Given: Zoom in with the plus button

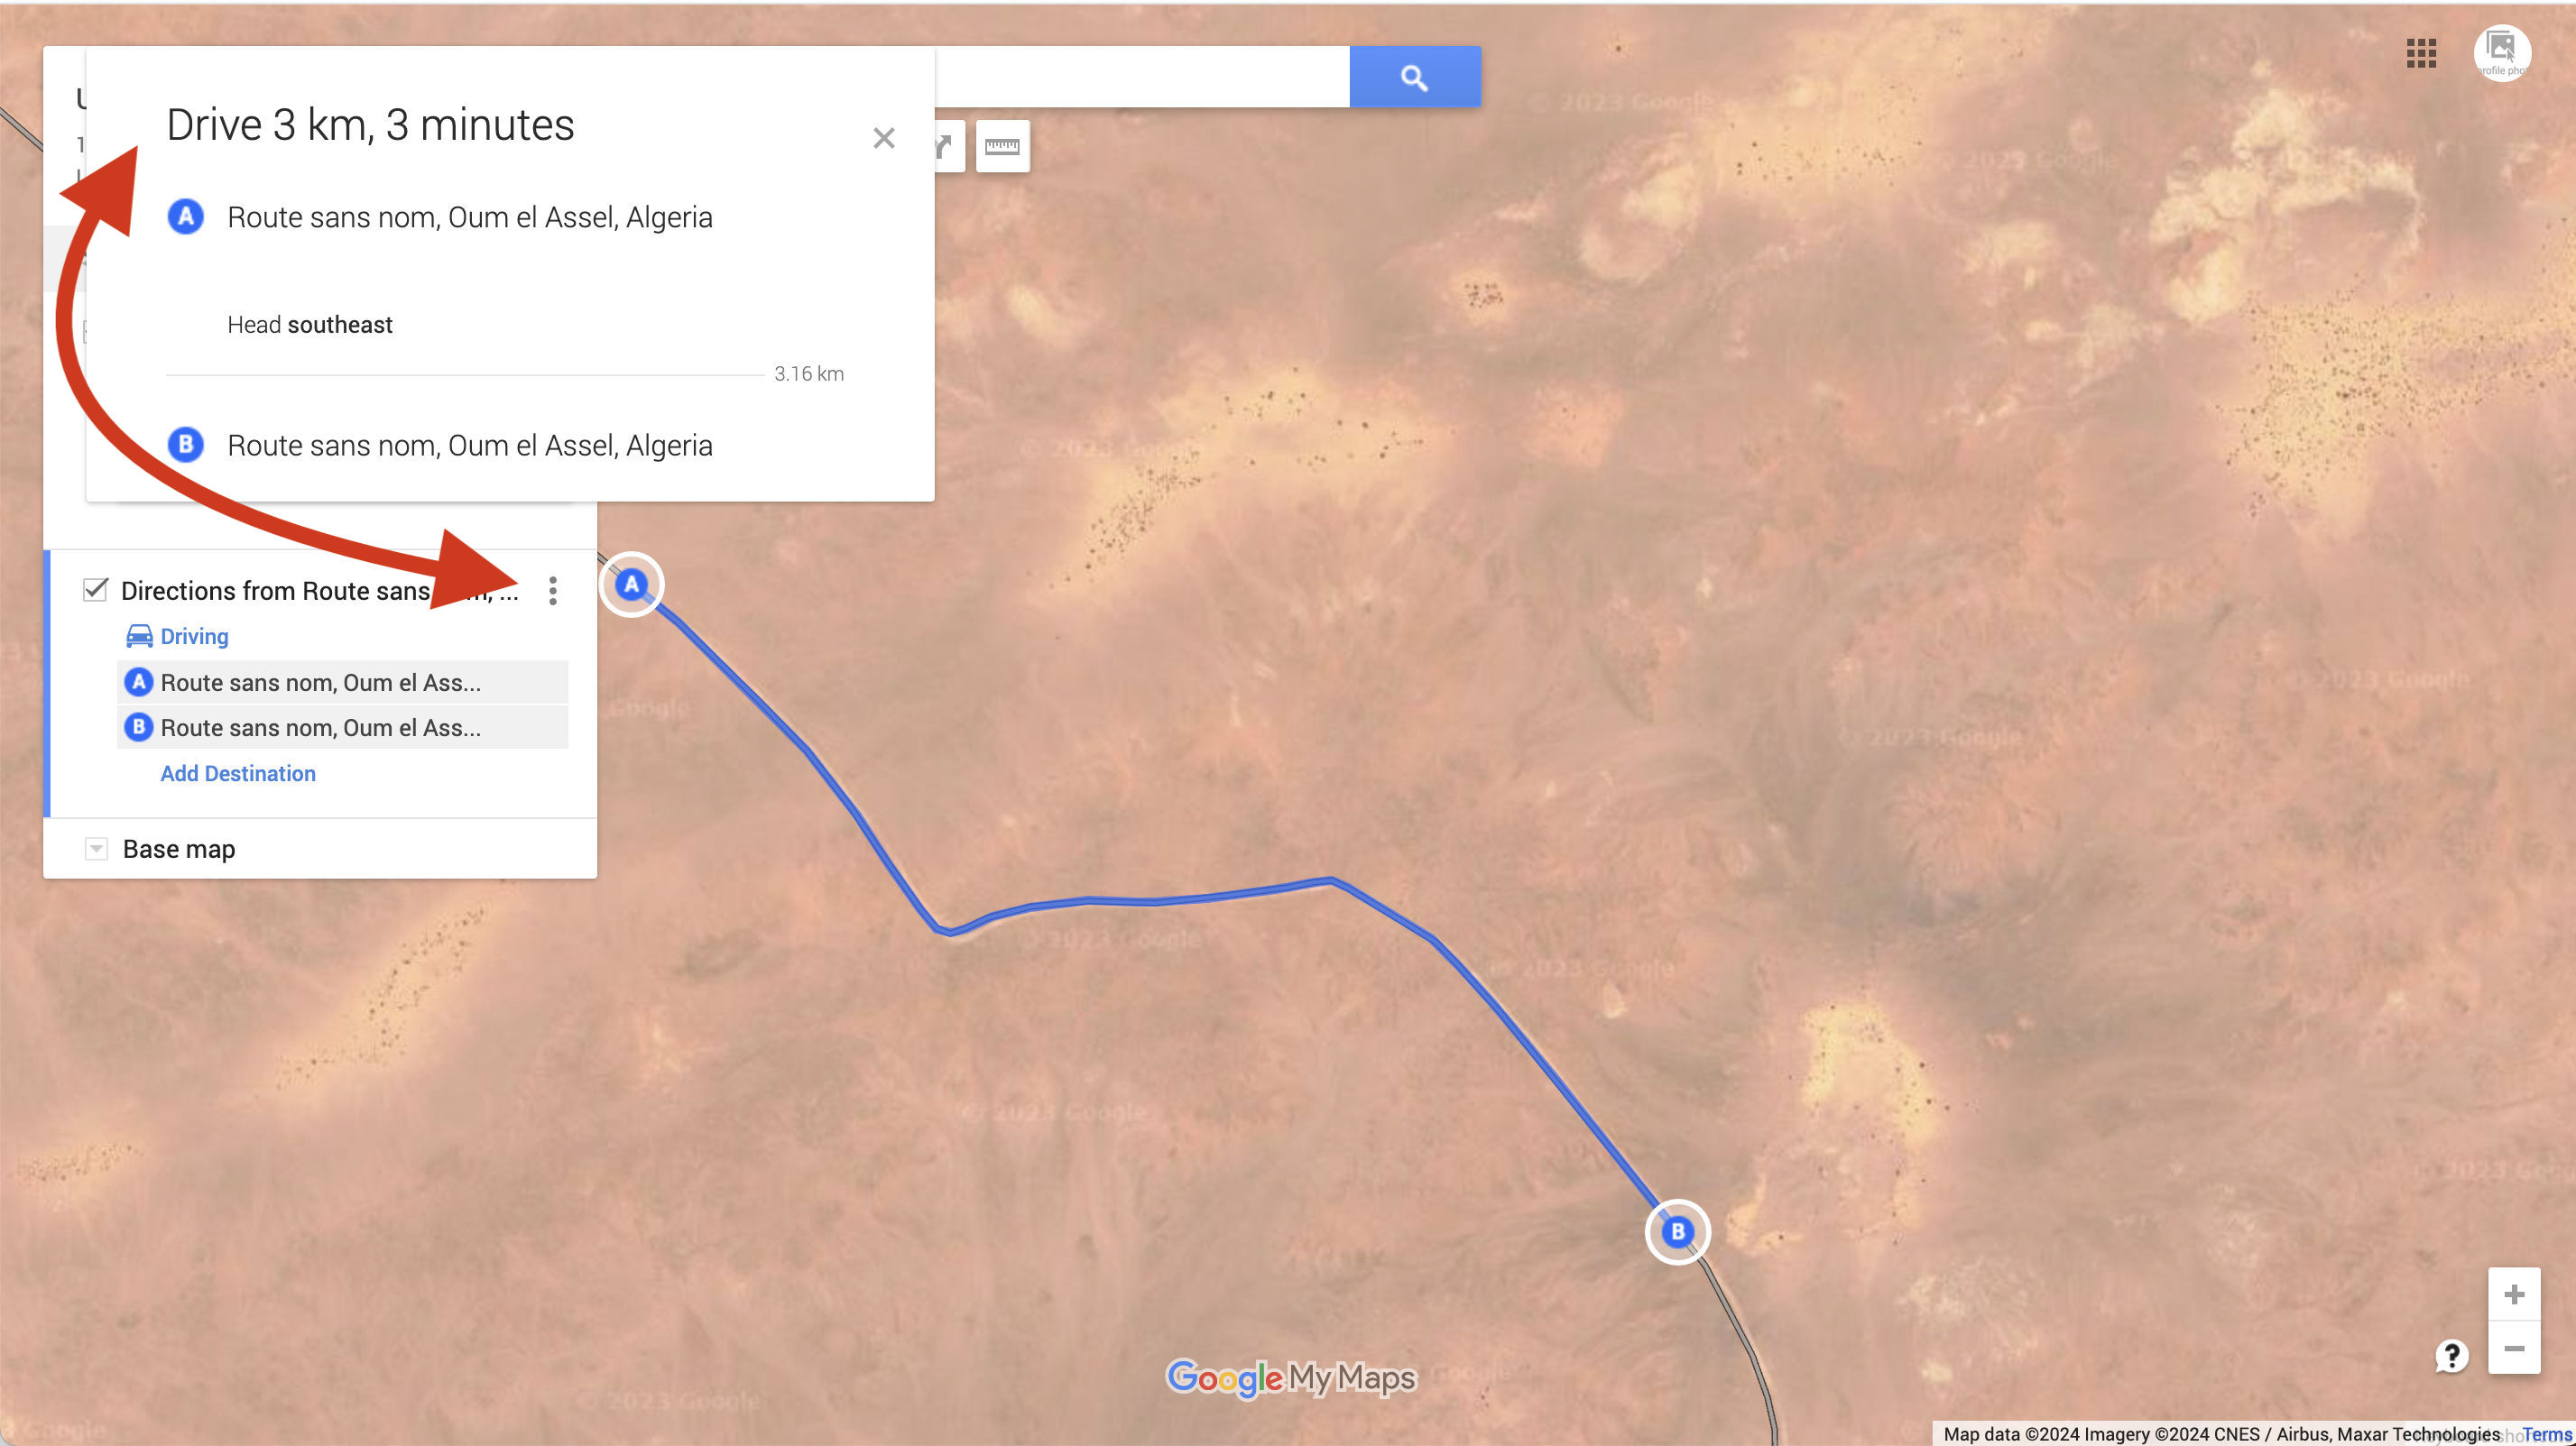Looking at the screenshot, I should [2514, 1294].
